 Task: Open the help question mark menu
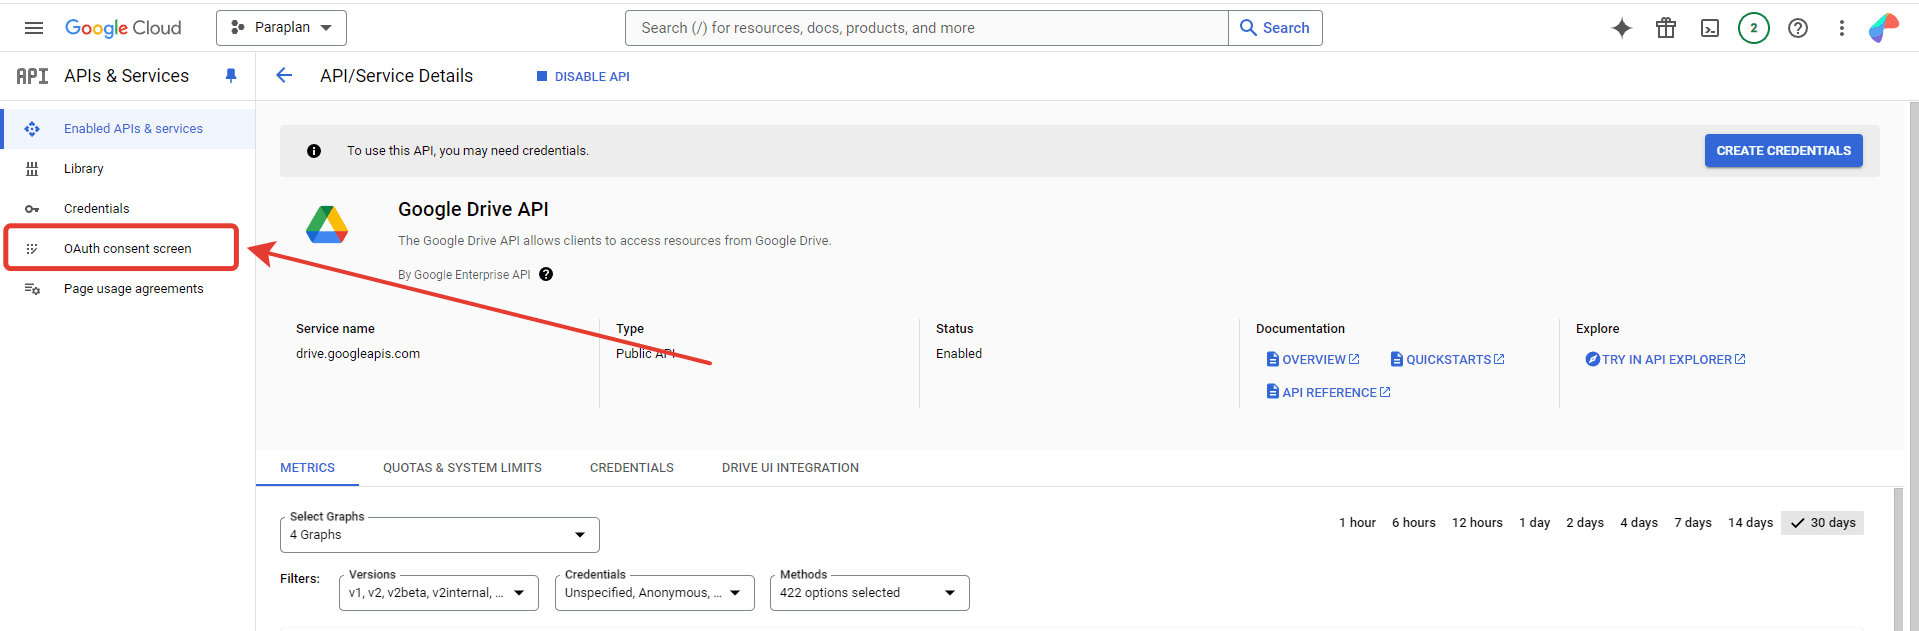(x=1797, y=28)
